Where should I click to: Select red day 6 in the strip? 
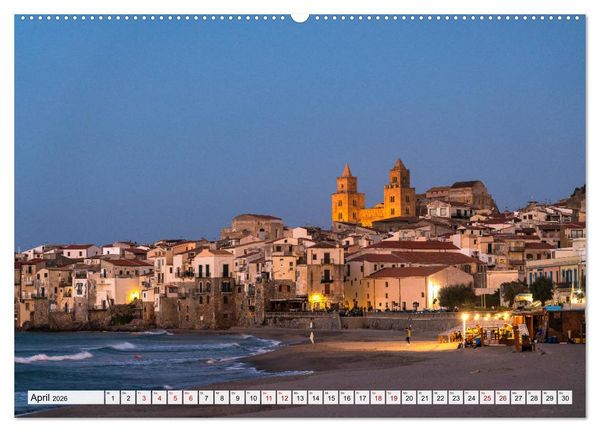(x=191, y=398)
